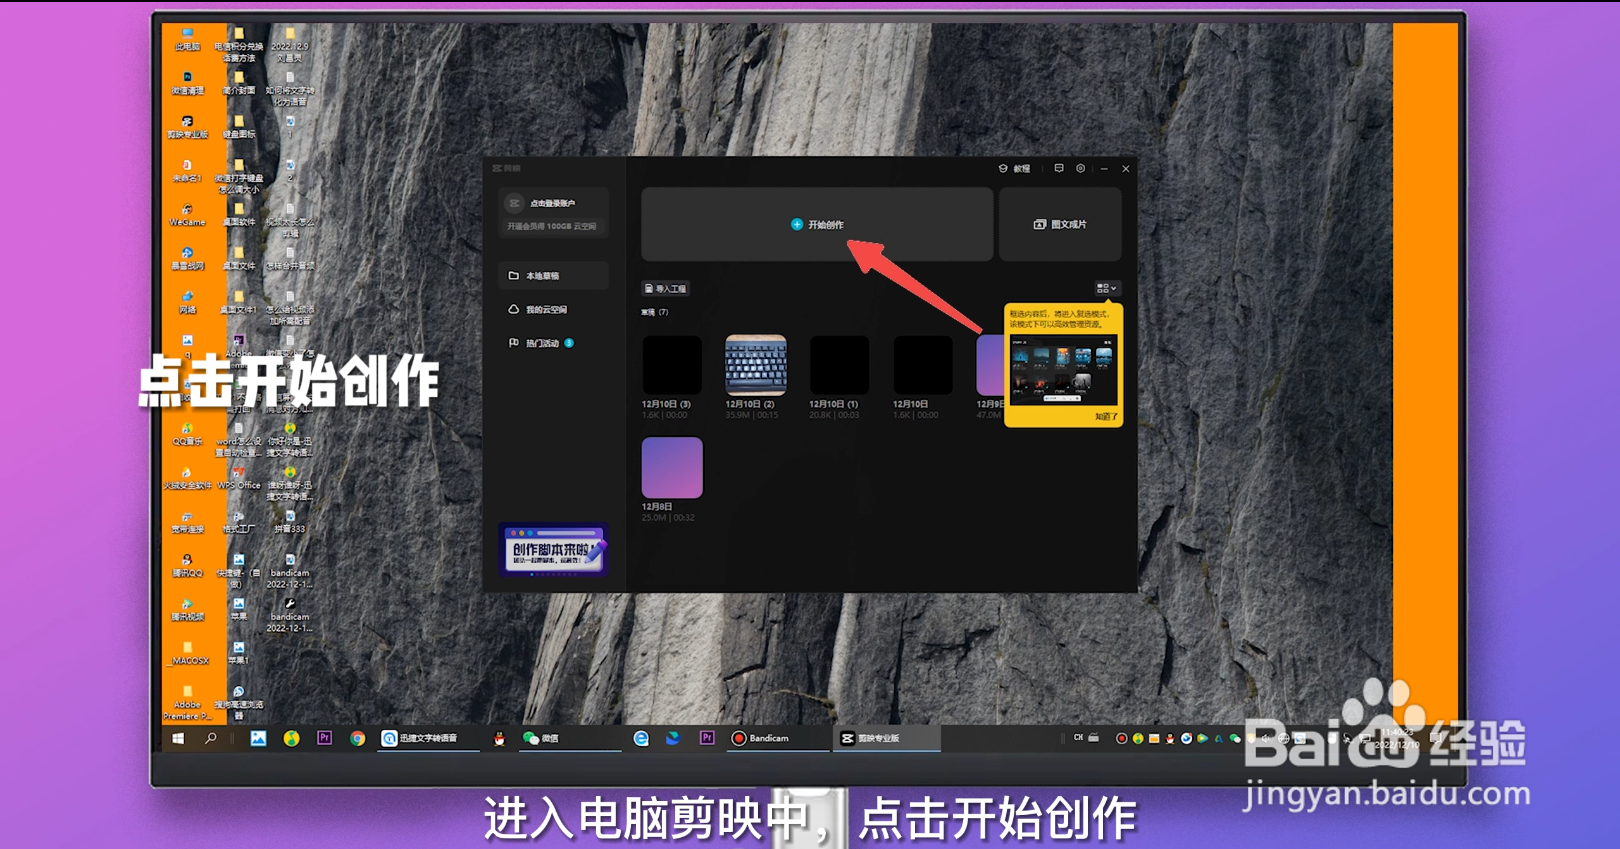Click the feedback message icon in title bar
1620x849 pixels.
click(x=1059, y=168)
